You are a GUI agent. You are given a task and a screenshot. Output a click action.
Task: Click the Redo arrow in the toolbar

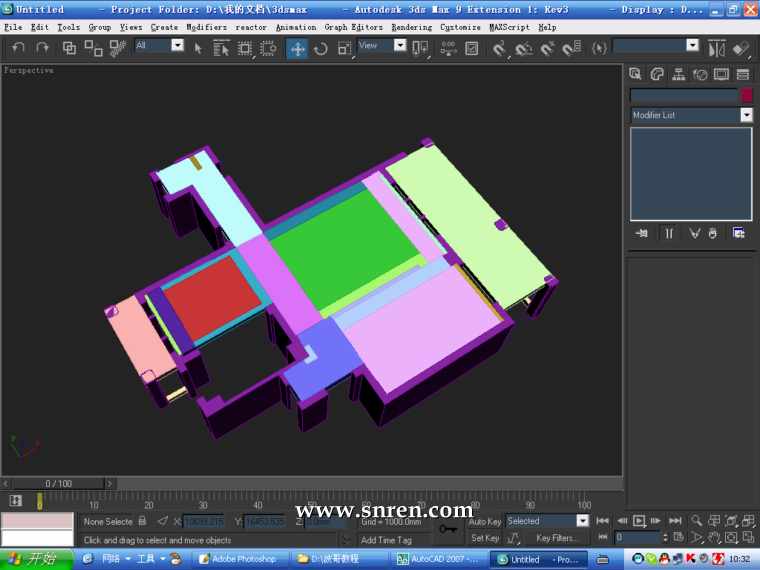pos(43,48)
